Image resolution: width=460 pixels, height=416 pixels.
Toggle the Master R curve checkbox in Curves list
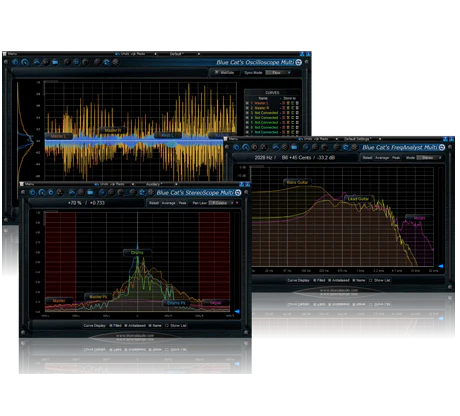tap(247, 108)
